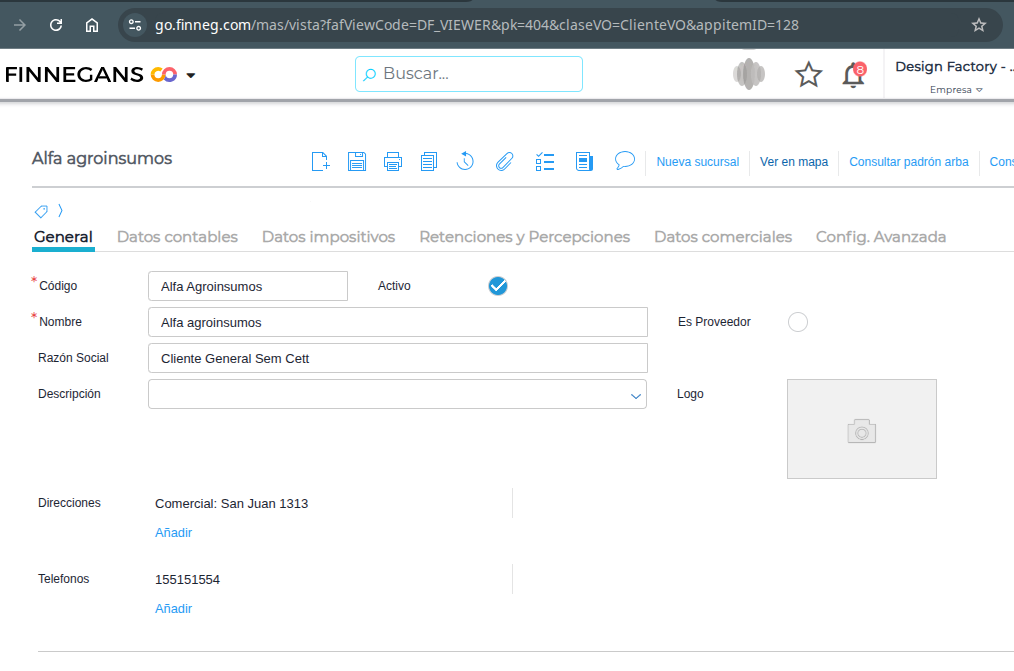Click the paperclip attachment icon

505,161
